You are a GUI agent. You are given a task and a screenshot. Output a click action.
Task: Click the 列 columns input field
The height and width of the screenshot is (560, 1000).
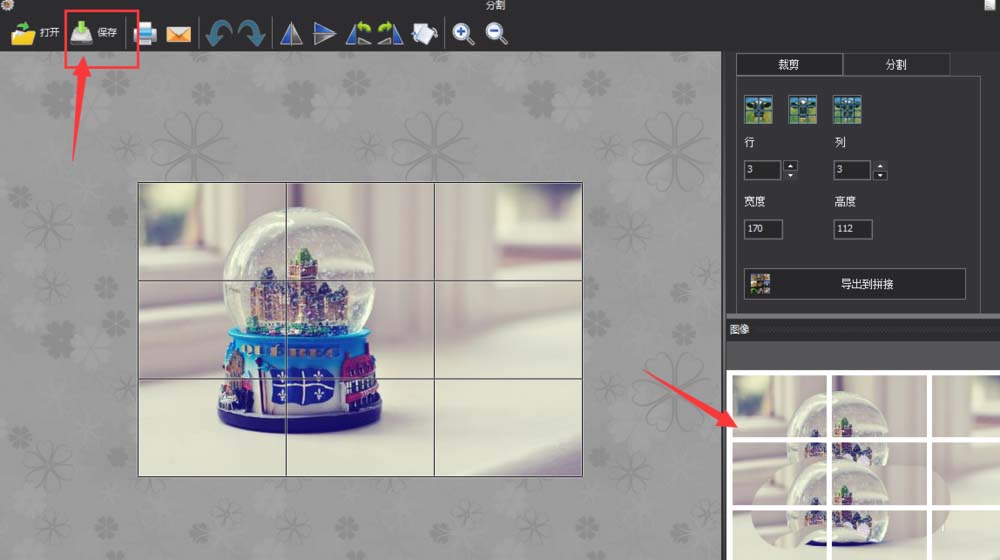point(851,170)
